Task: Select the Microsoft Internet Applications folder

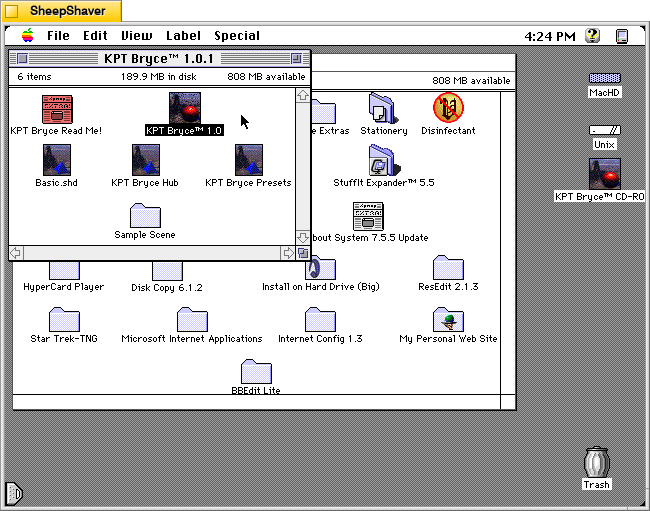Action: [192, 320]
